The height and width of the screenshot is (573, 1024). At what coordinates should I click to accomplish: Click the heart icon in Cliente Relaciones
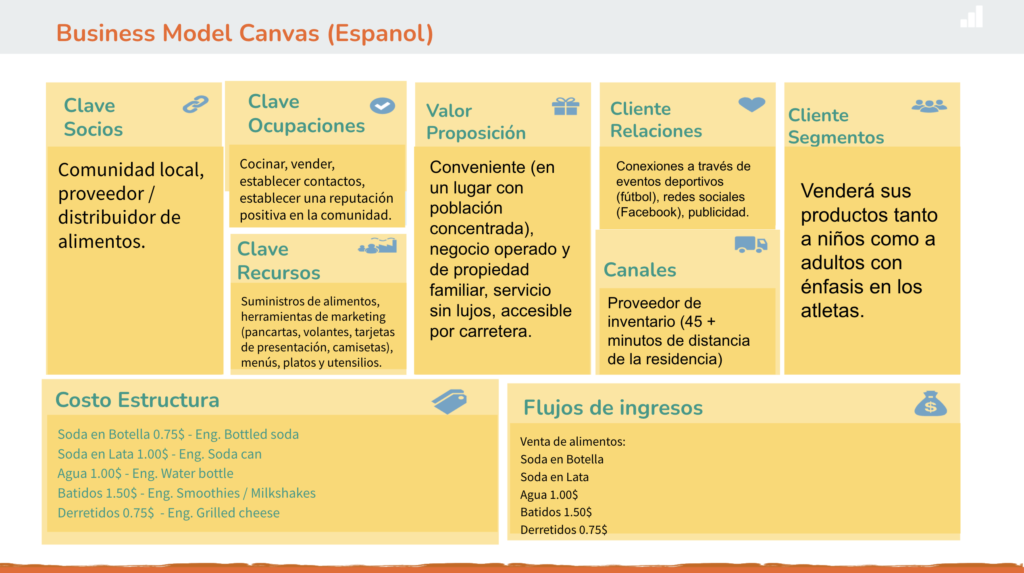751,104
